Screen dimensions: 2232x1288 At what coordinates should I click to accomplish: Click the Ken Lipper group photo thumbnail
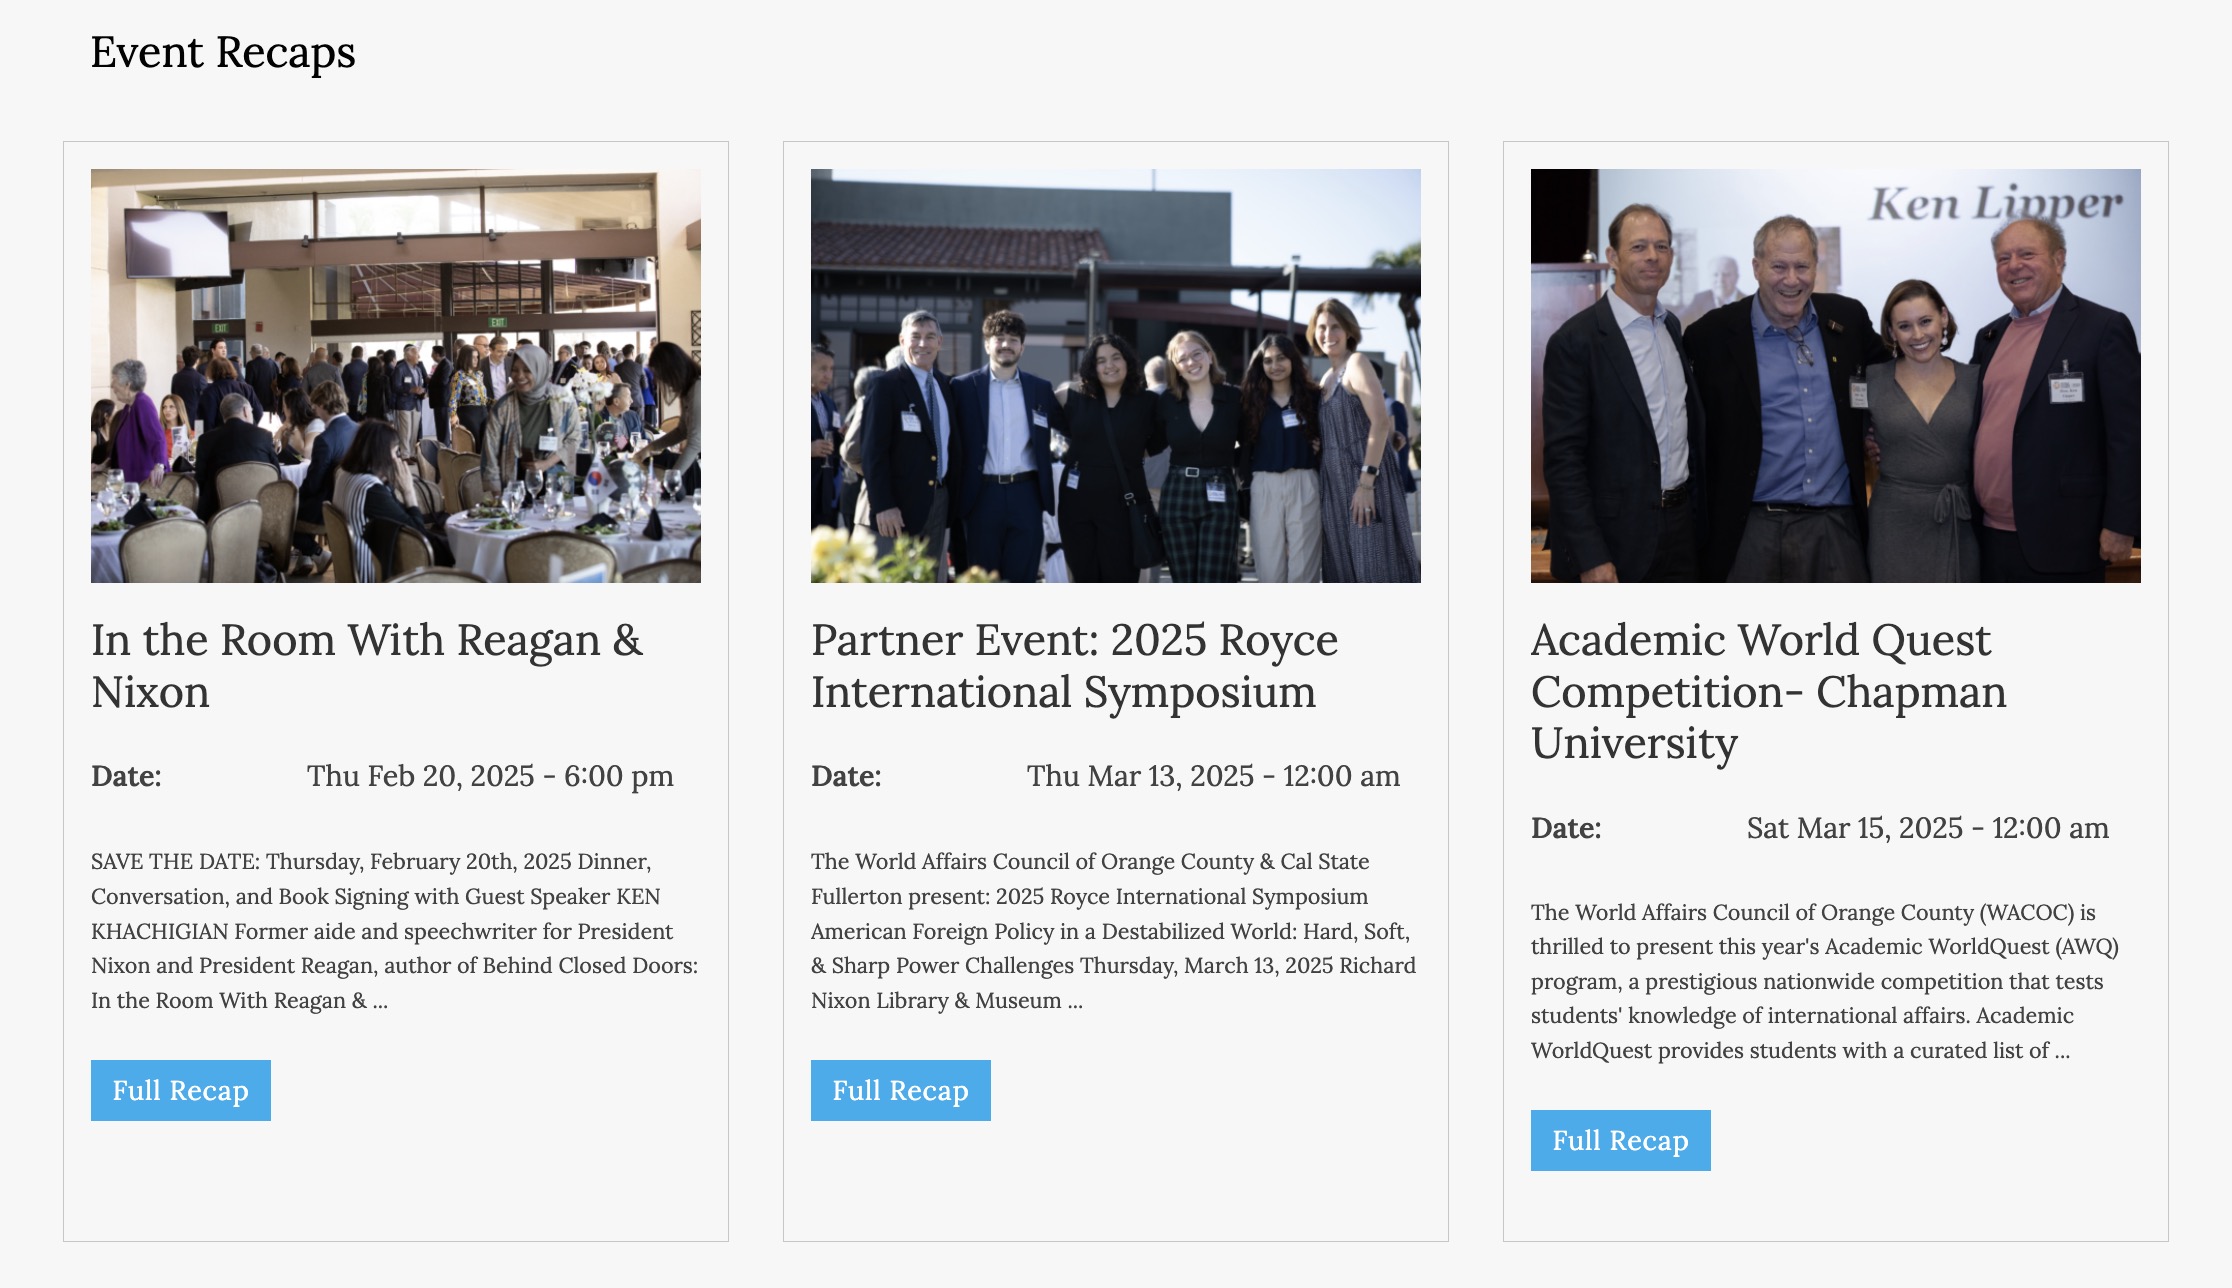pos(1836,376)
